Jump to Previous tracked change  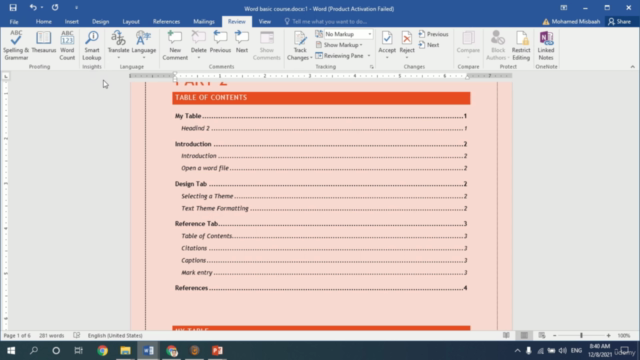point(433,34)
